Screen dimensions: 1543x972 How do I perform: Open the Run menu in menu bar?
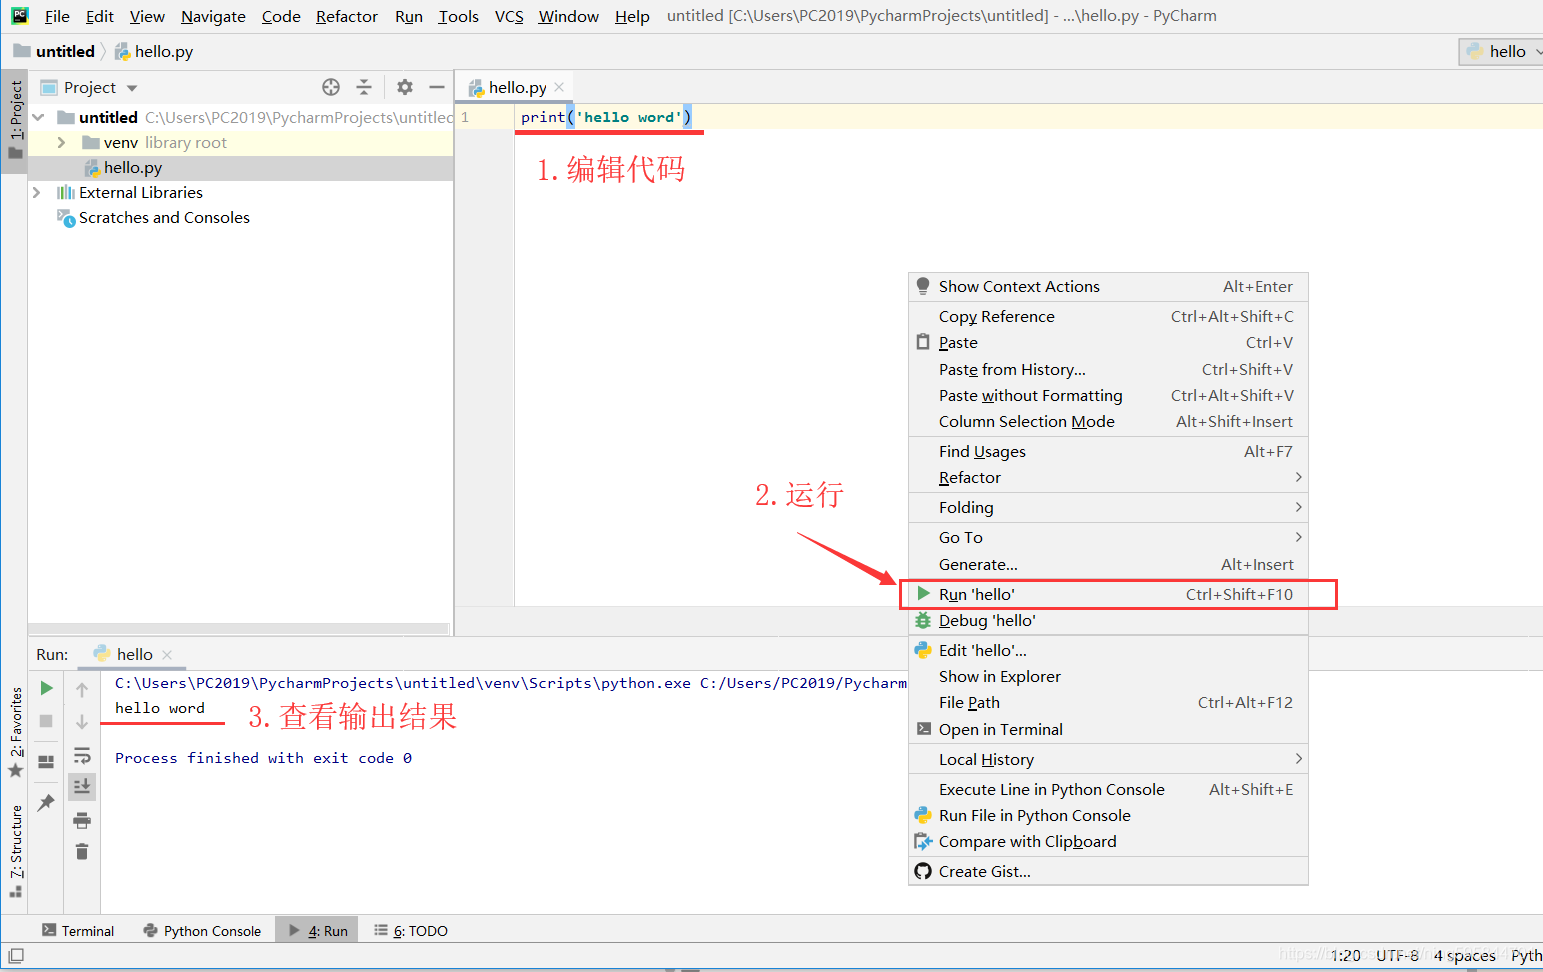[x=409, y=17]
